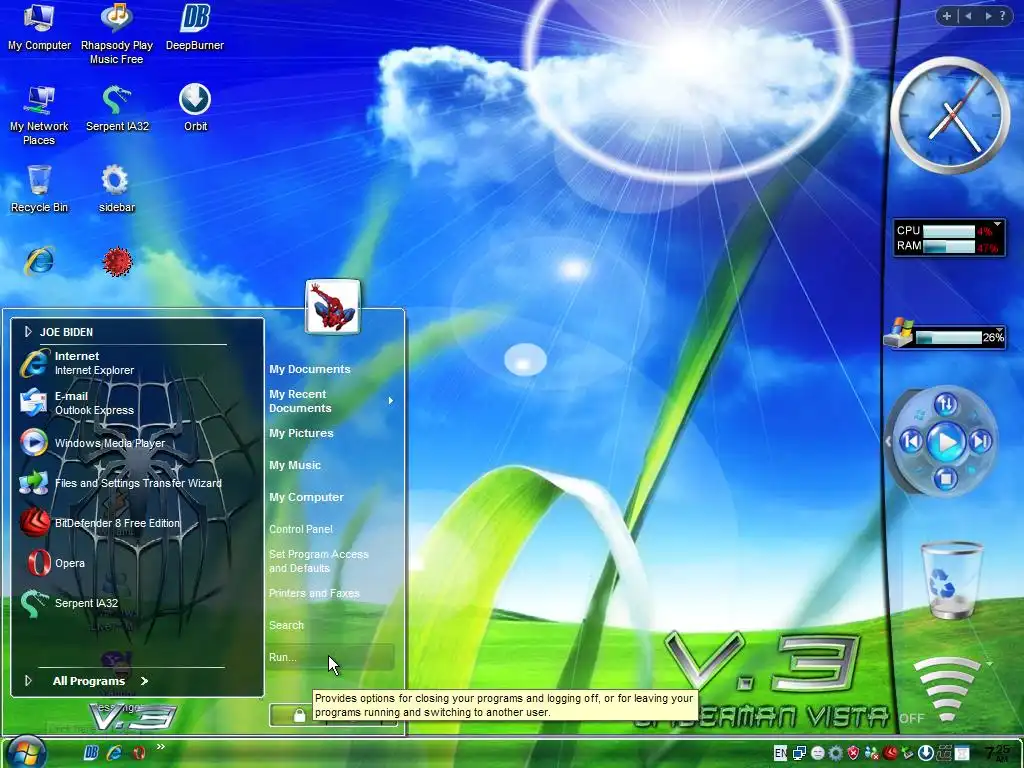1024x768 pixels.
Task: Stop playback in media gadget
Action: 945,478
